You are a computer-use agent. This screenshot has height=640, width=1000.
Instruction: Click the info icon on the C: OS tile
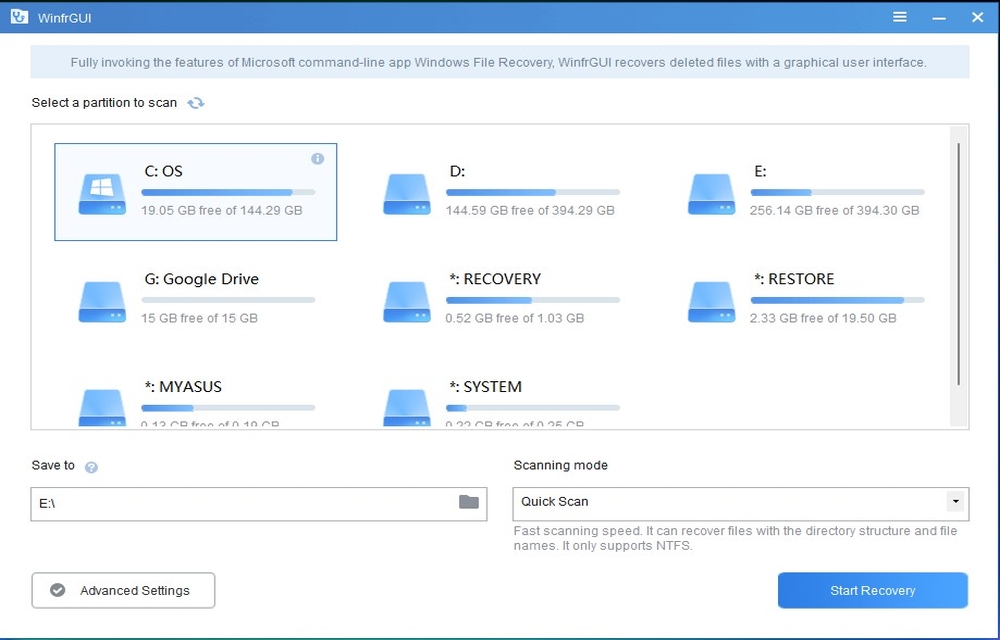(x=318, y=158)
